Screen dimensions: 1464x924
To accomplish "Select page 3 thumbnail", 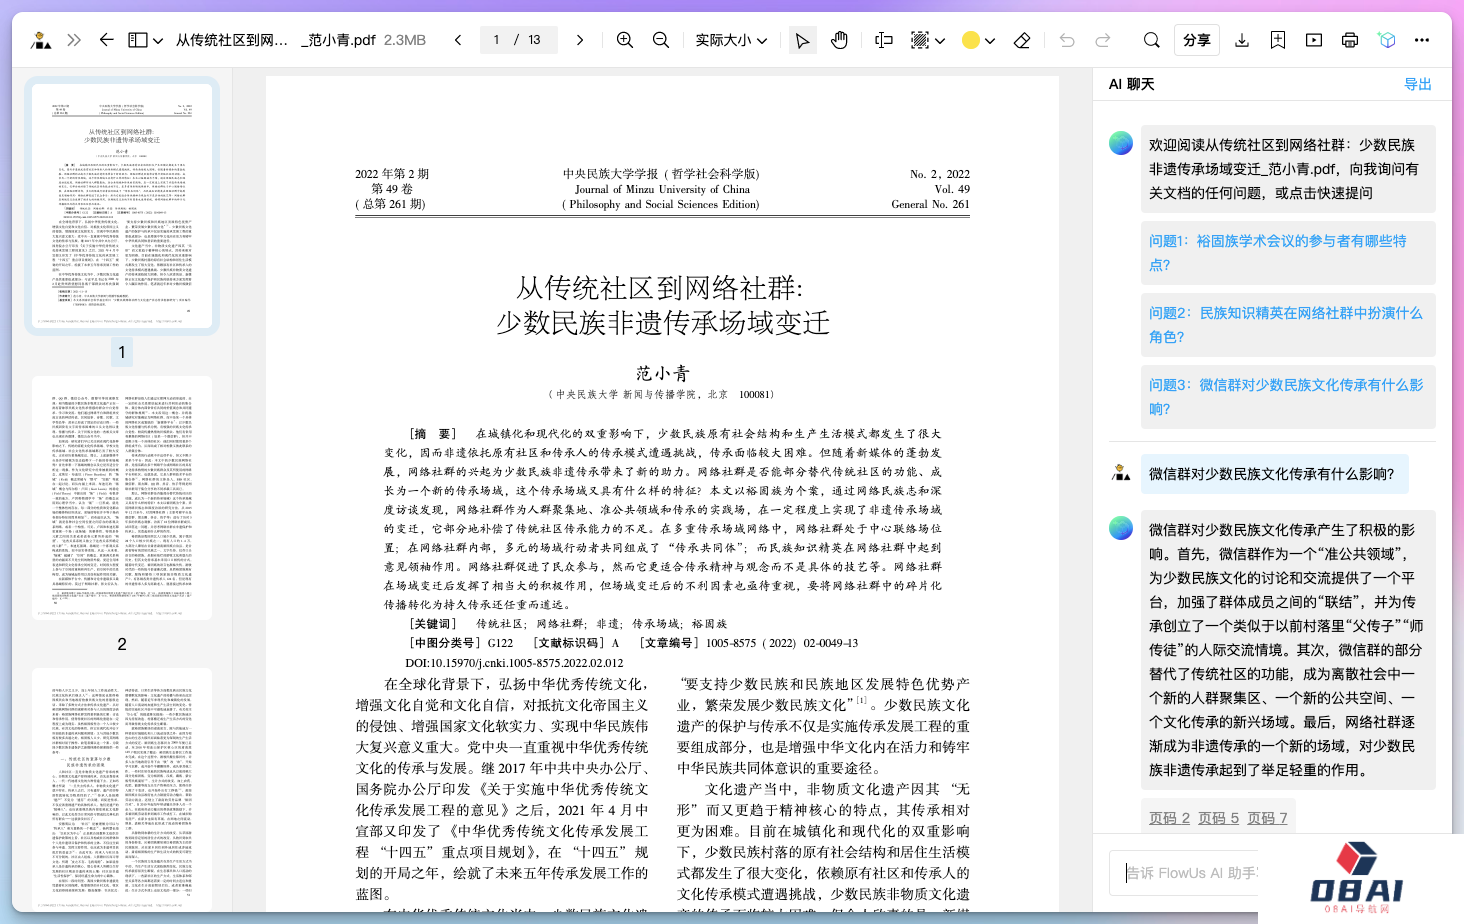I will [122, 790].
